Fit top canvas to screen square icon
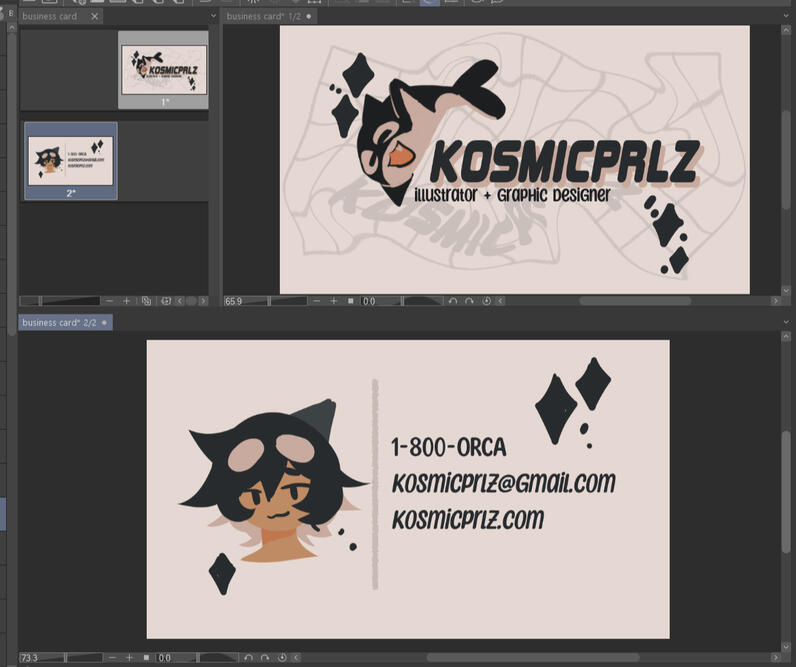 coord(350,301)
